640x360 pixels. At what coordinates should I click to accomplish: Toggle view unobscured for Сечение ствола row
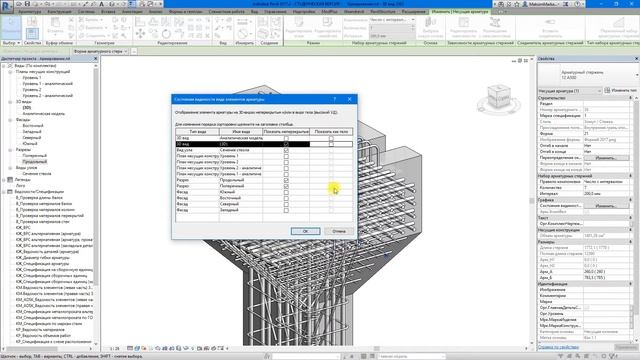pos(286,150)
